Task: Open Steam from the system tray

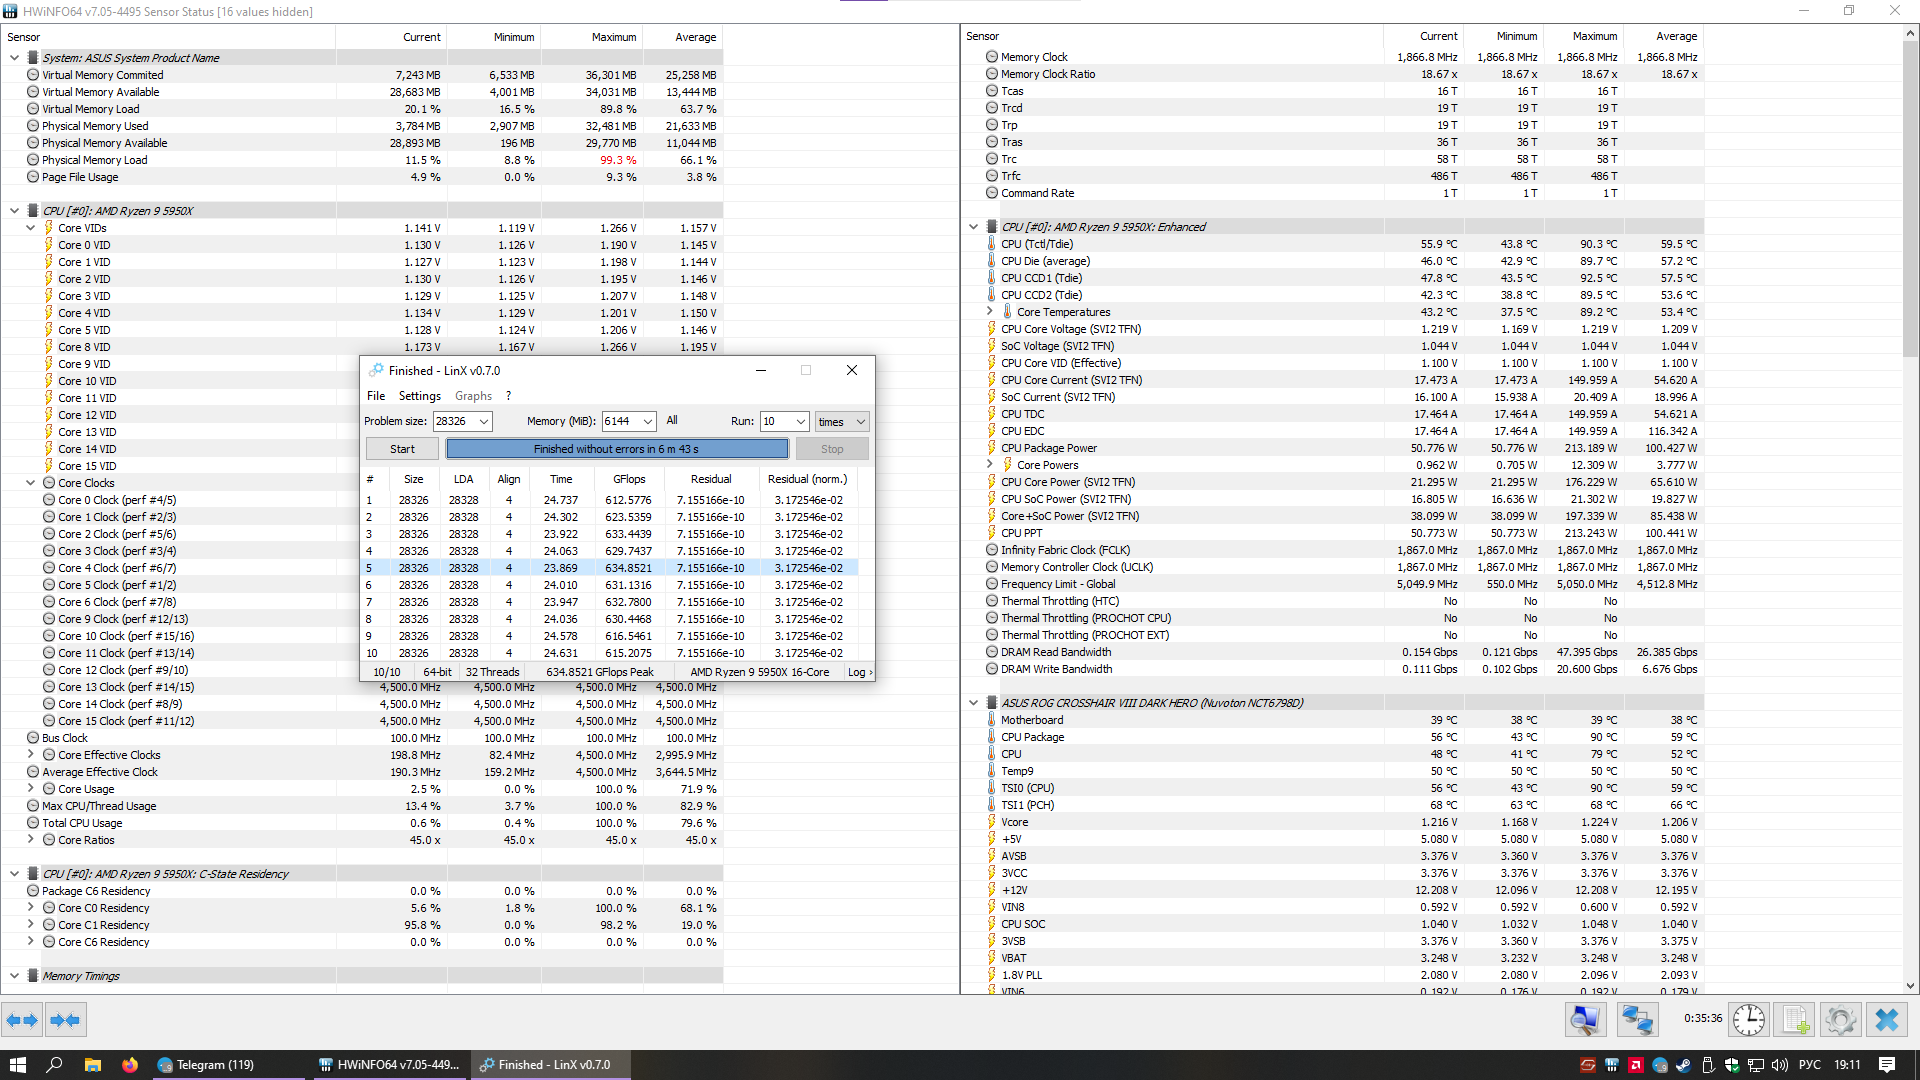Action: point(1683,1065)
